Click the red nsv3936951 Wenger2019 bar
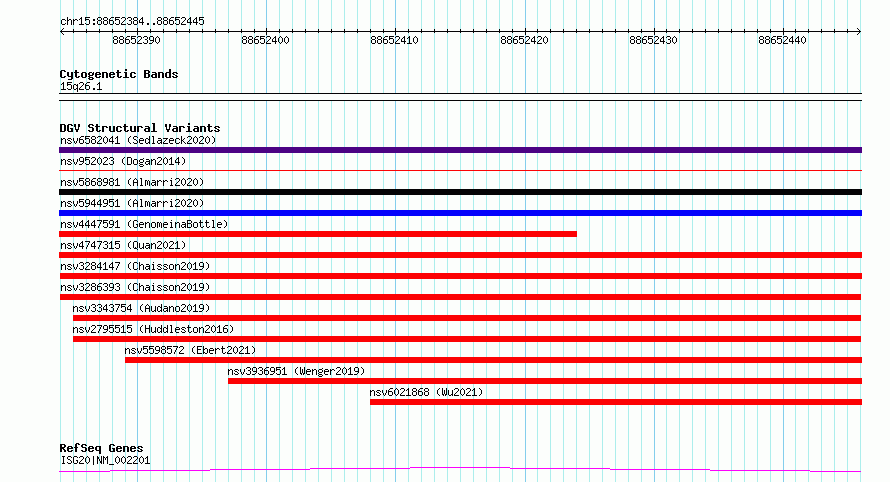 click(x=545, y=381)
